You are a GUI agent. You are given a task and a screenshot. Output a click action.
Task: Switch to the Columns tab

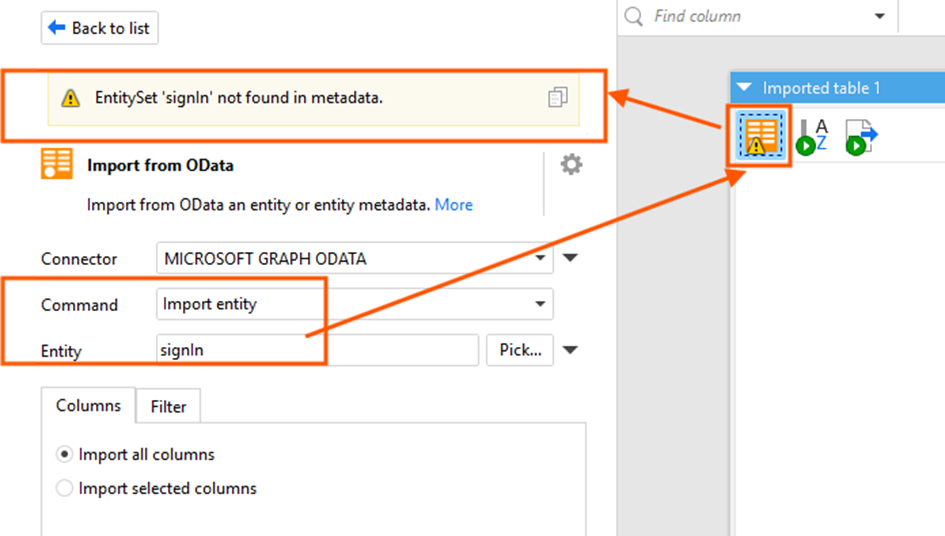pyautogui.click(x=88, y=405)
